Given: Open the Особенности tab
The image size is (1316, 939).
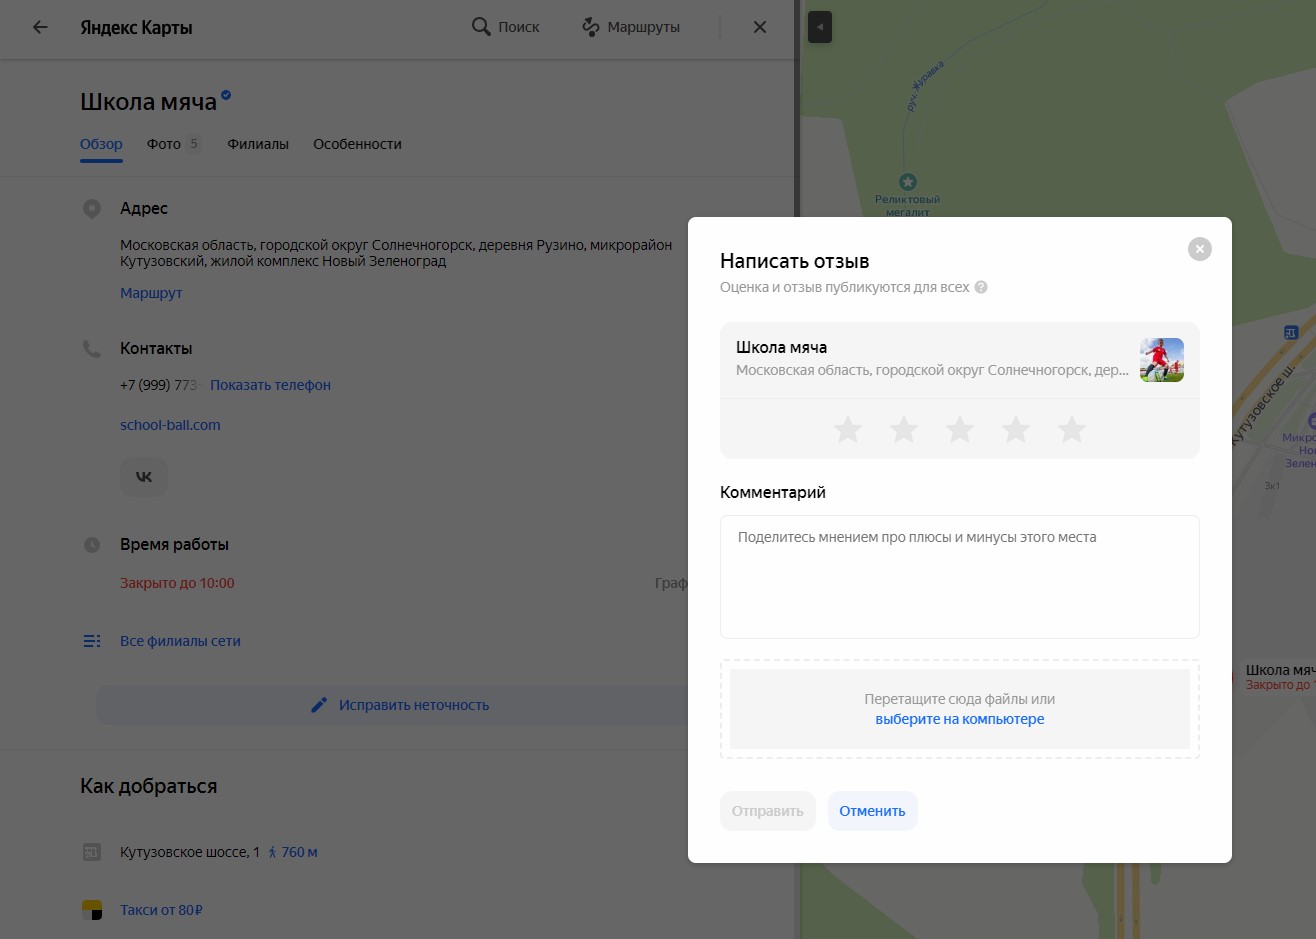Looking at the screenshot, I should coord(357,144).
